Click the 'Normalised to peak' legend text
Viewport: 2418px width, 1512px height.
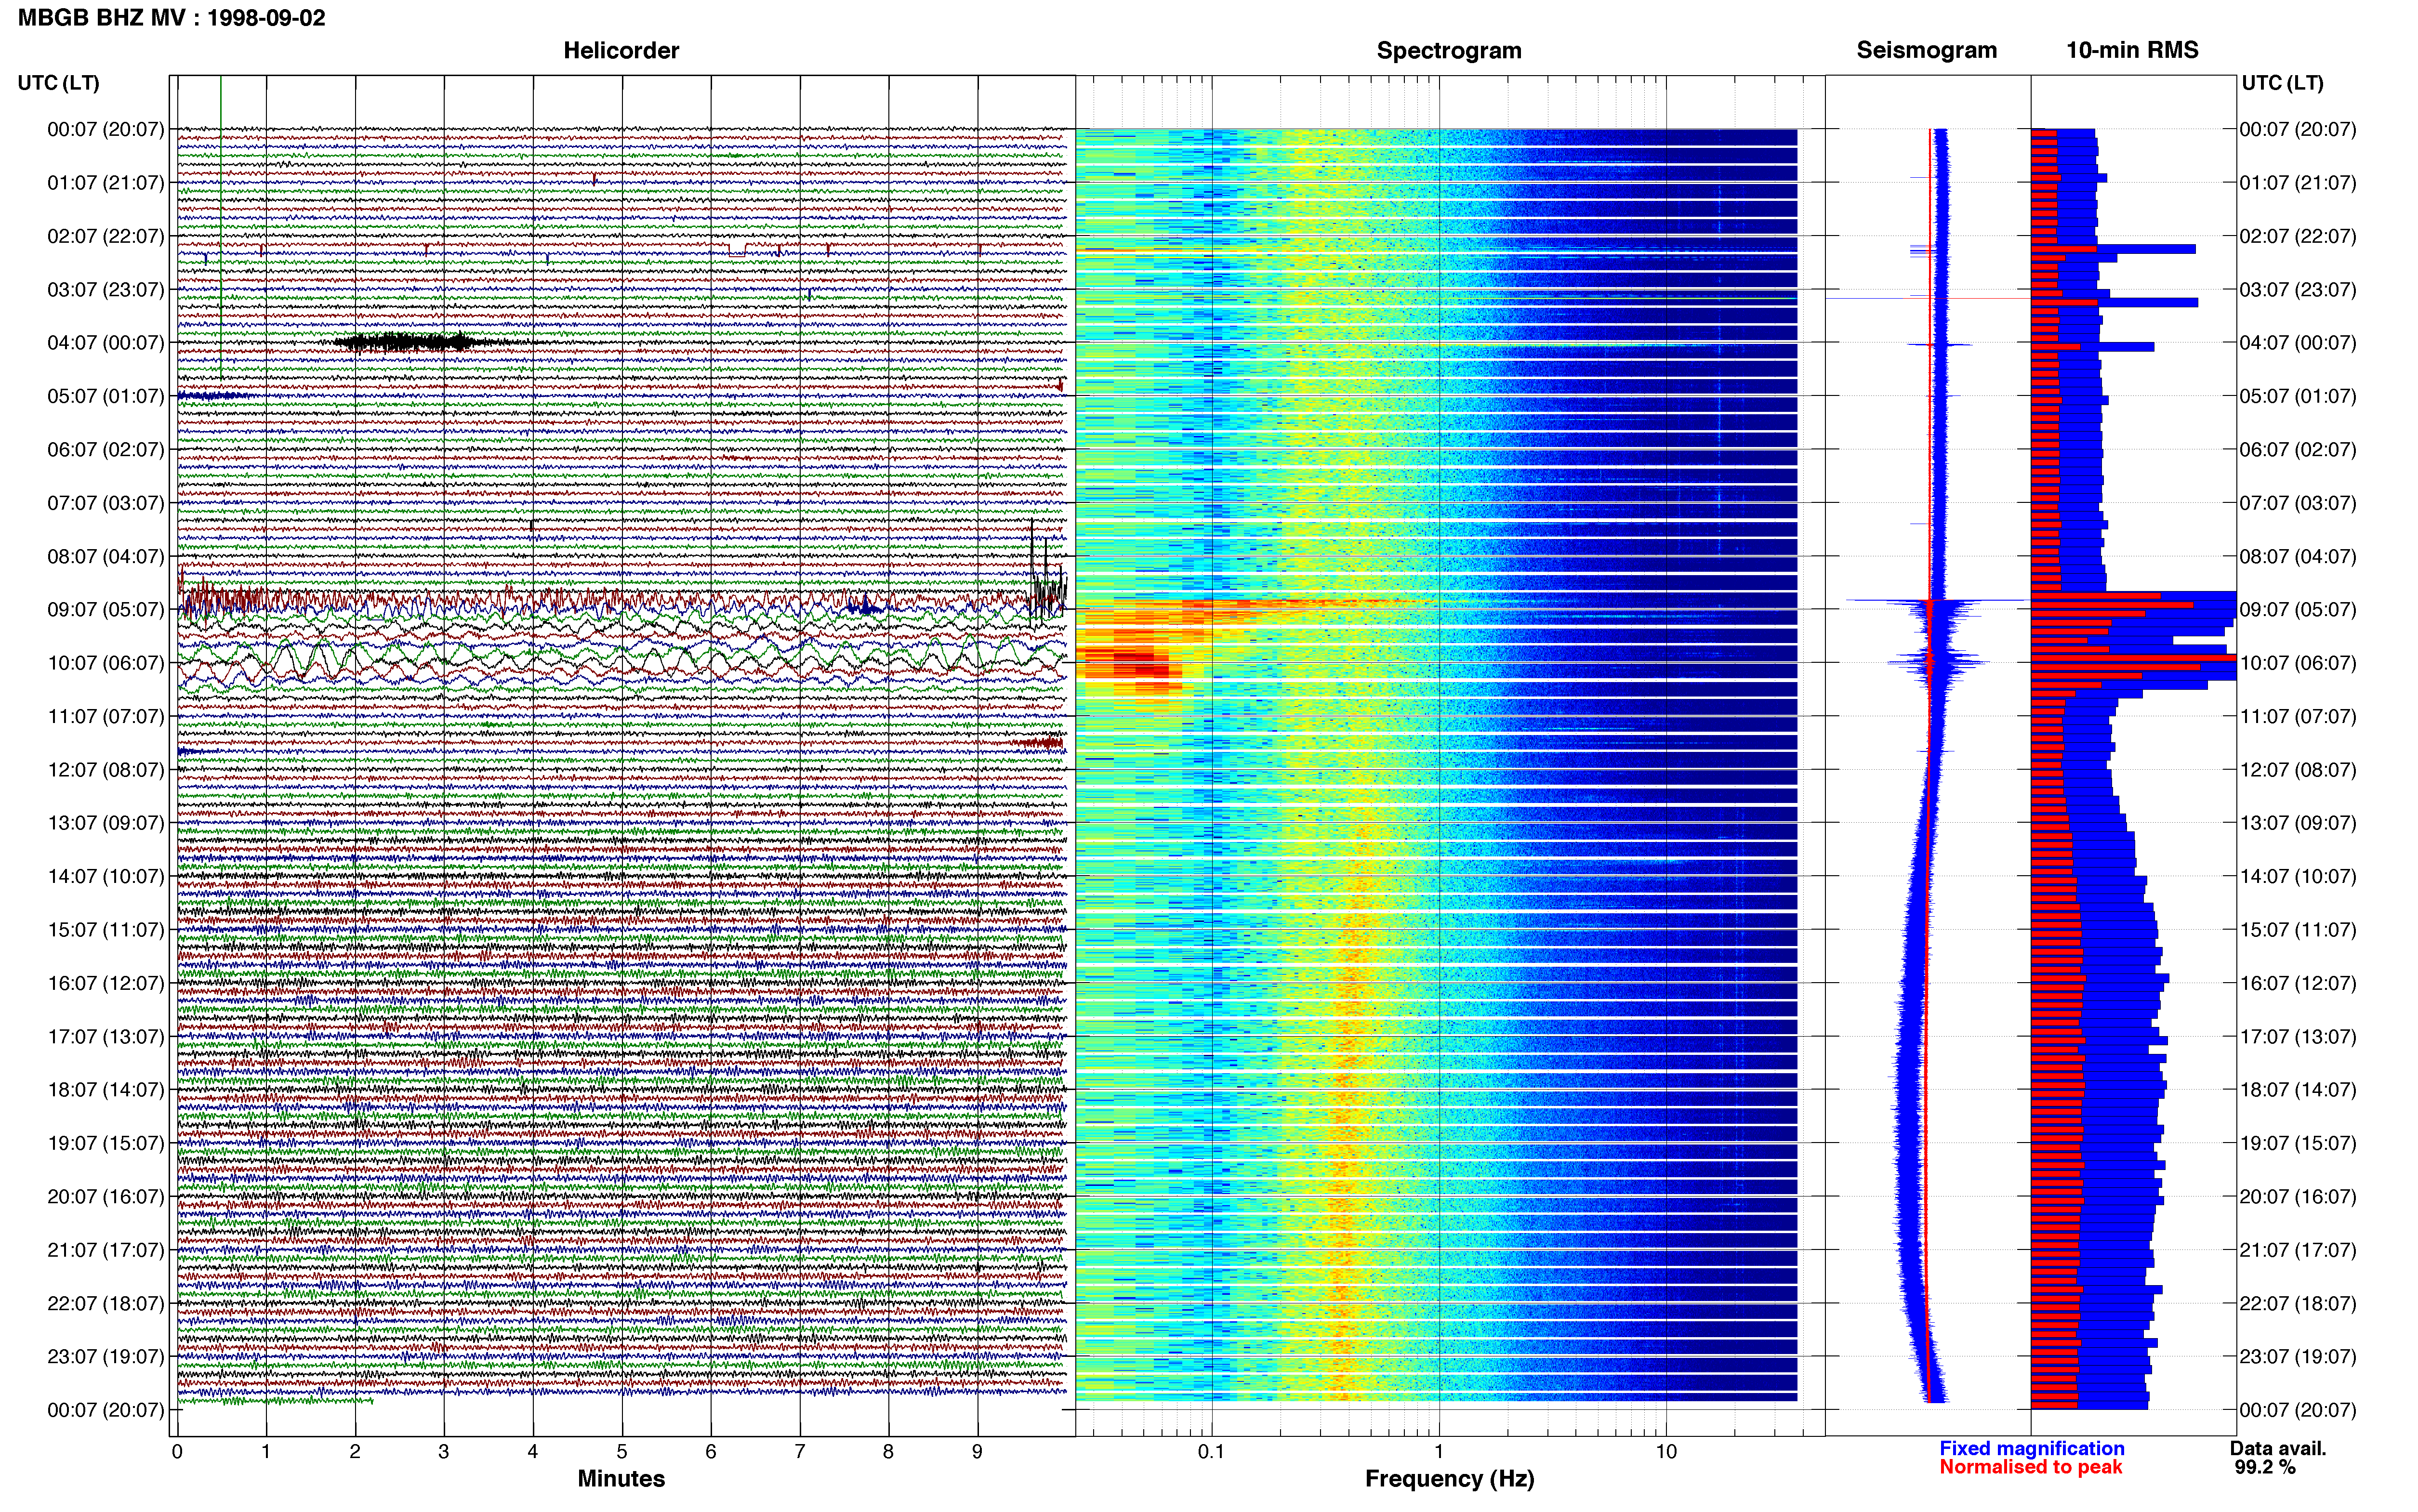coord(2030,1467)
